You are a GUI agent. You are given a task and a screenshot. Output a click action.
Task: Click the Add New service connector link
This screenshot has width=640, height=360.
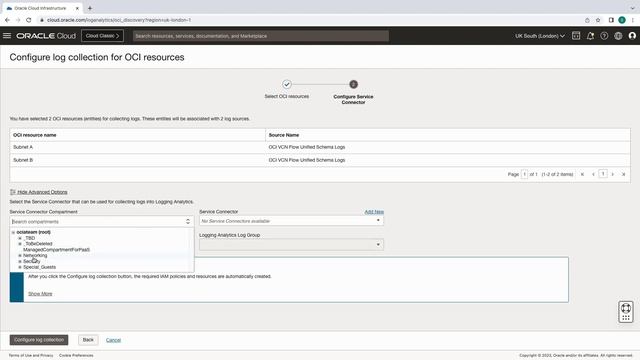(x=374, y=212)
